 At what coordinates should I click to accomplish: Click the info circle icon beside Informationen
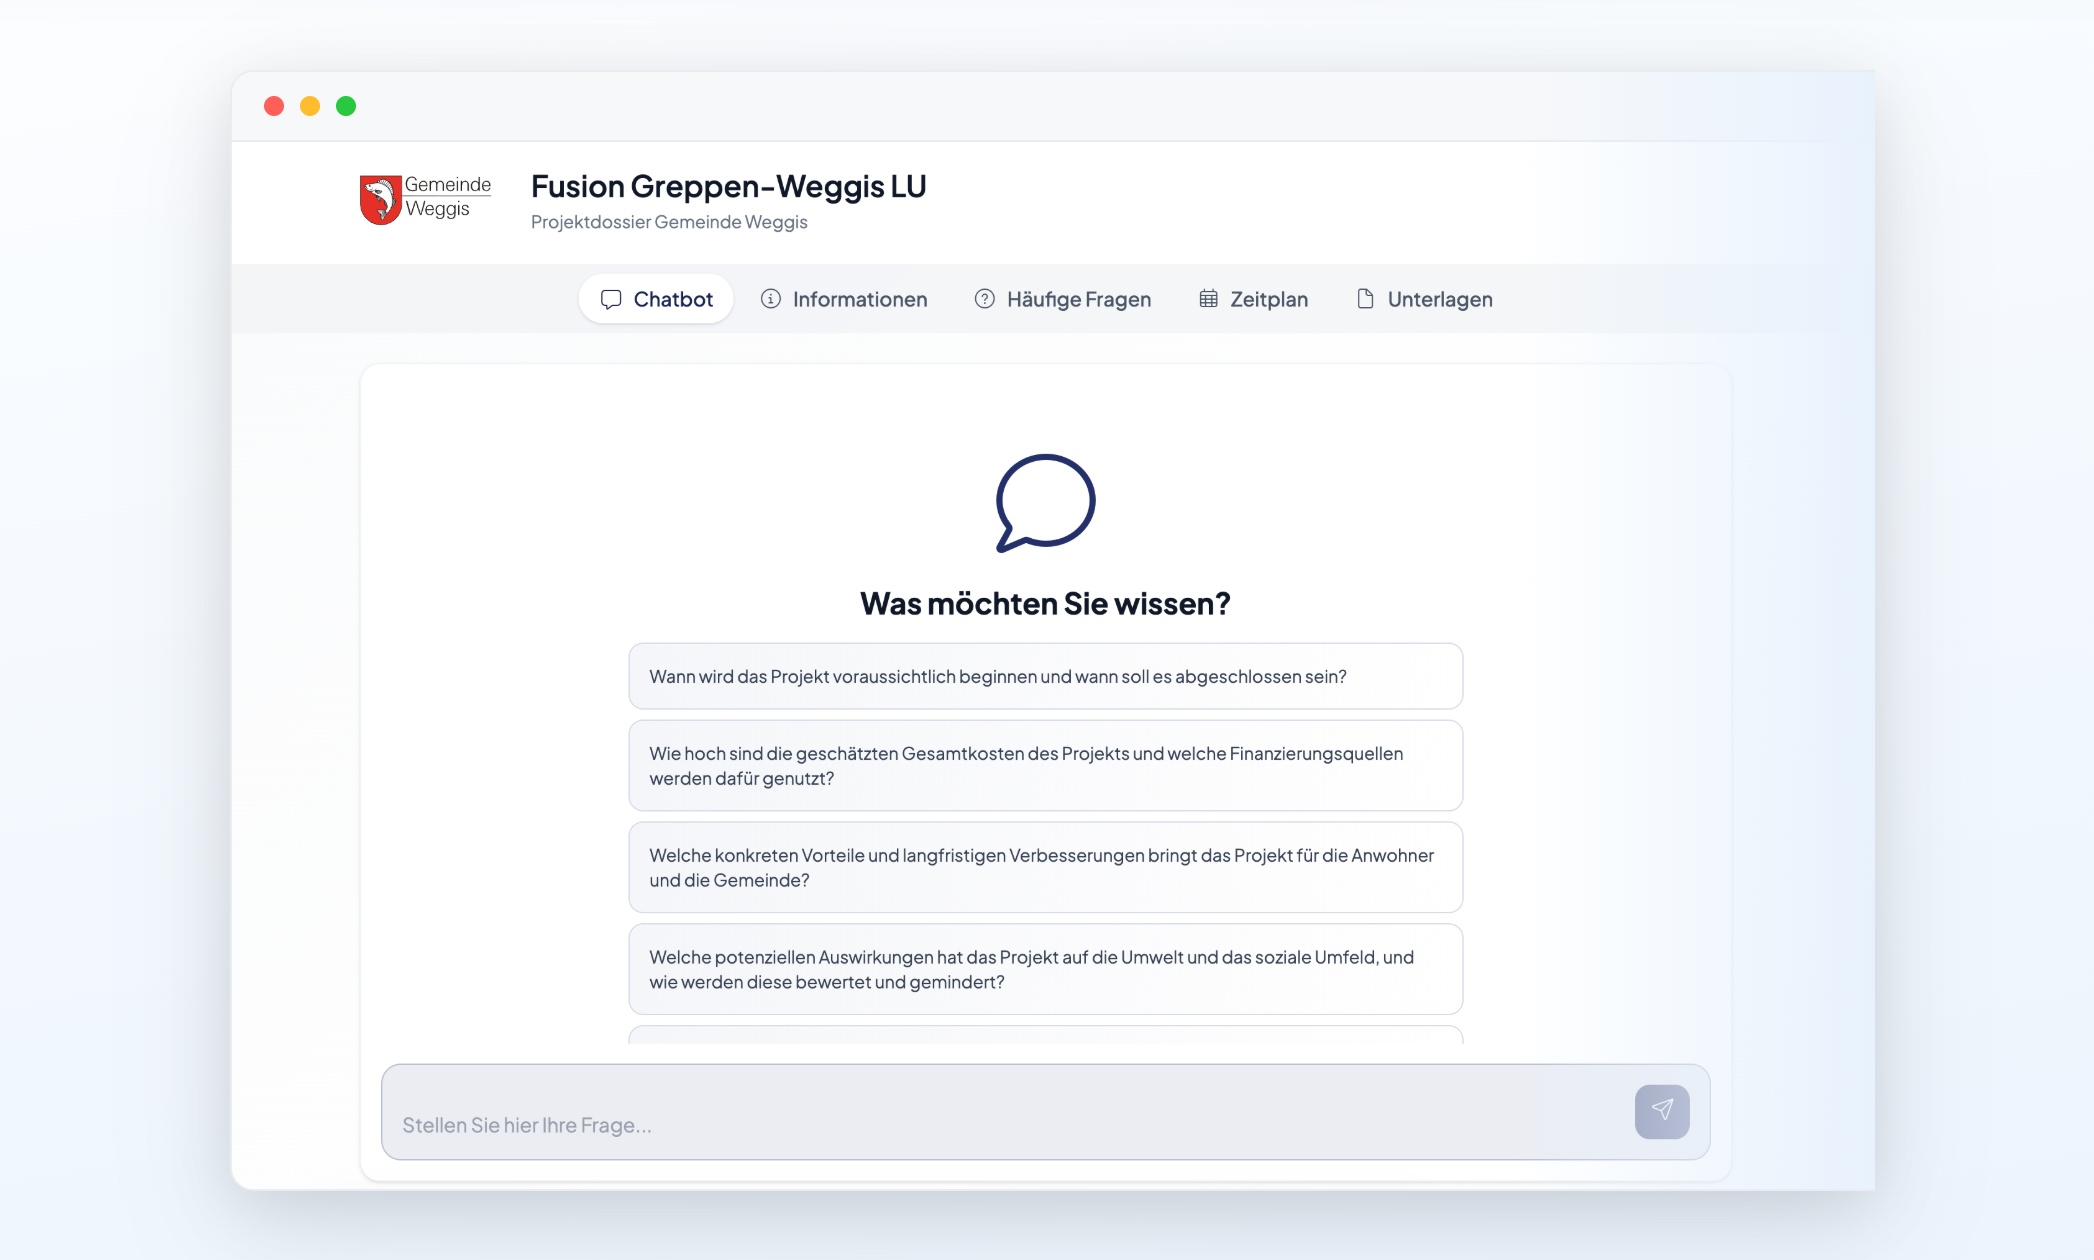point(770,299)
